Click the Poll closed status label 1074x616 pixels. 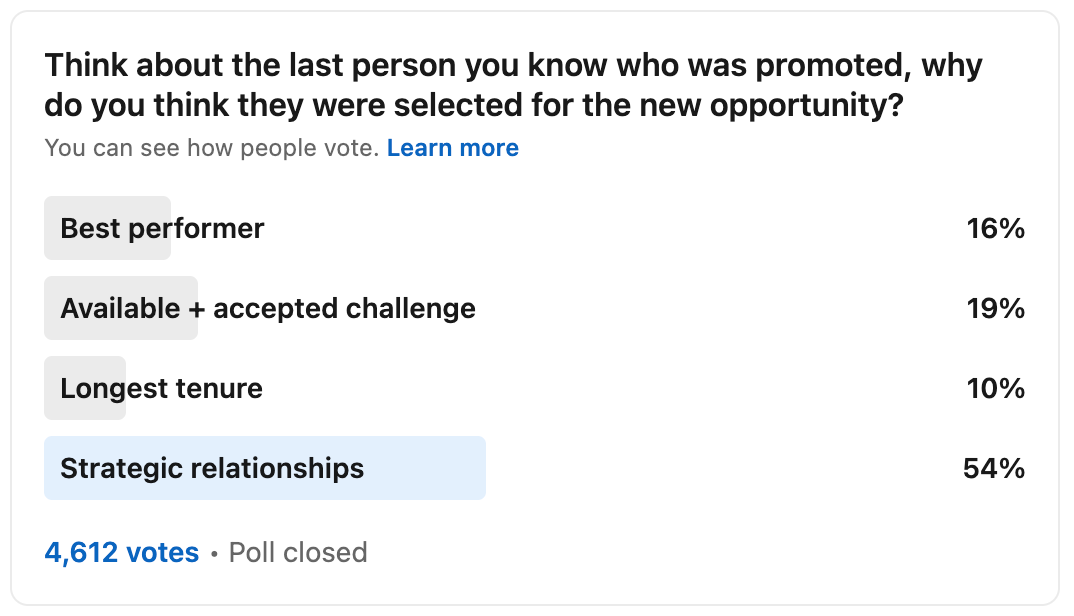tap(298, 552)
